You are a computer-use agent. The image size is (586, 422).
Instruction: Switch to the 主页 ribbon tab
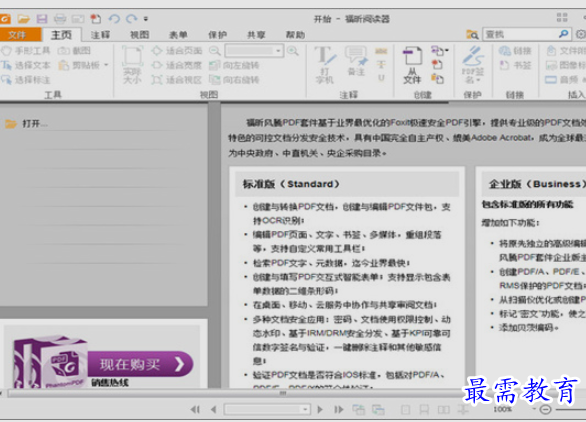[x=61, y=35]
